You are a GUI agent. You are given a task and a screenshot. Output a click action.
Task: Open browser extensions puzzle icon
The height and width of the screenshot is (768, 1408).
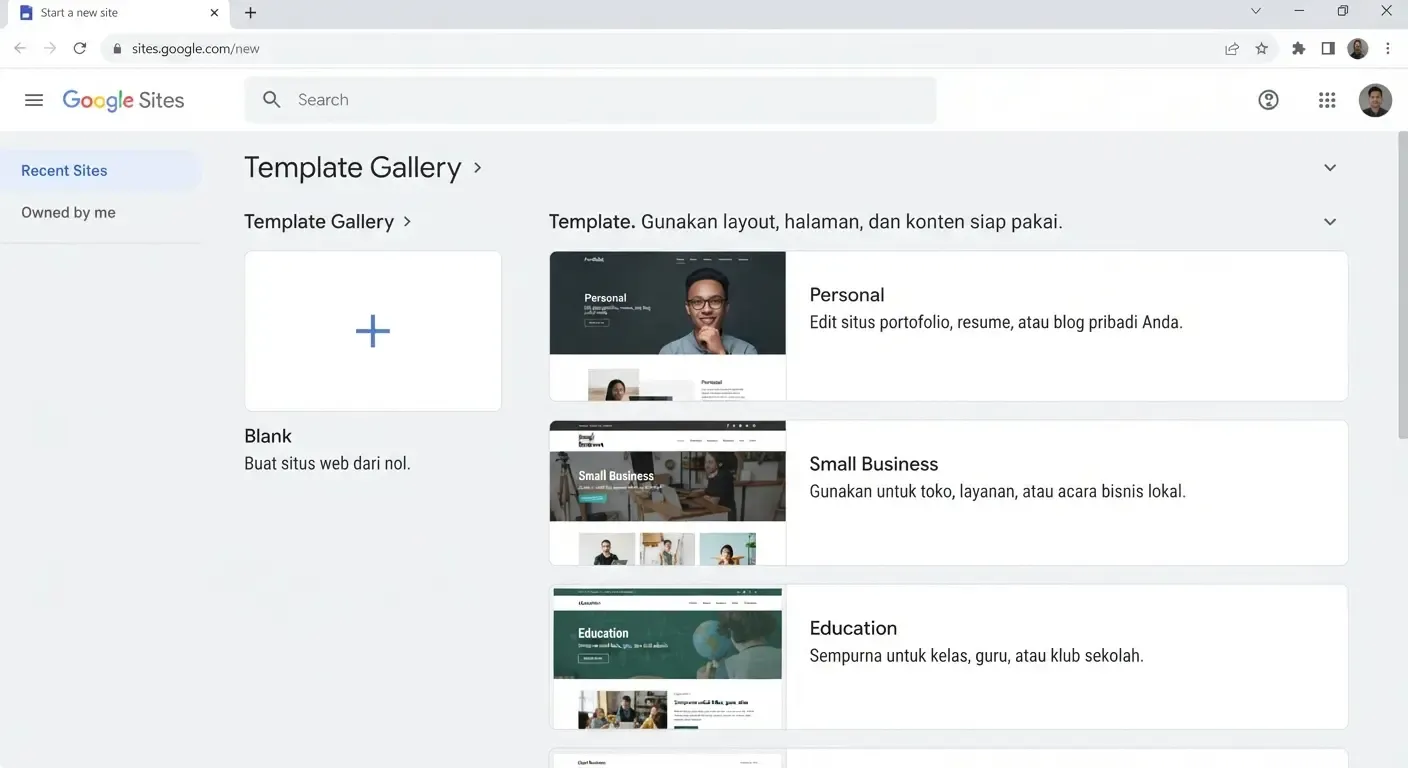point(1298,48)
